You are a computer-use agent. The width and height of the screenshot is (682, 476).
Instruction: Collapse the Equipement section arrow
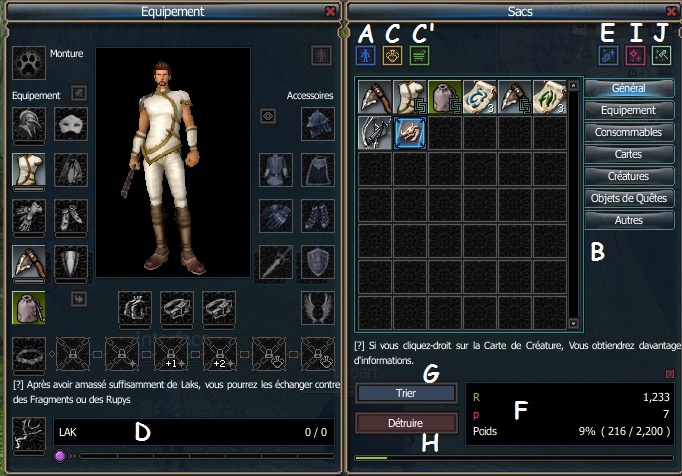[x=79, y=93]
